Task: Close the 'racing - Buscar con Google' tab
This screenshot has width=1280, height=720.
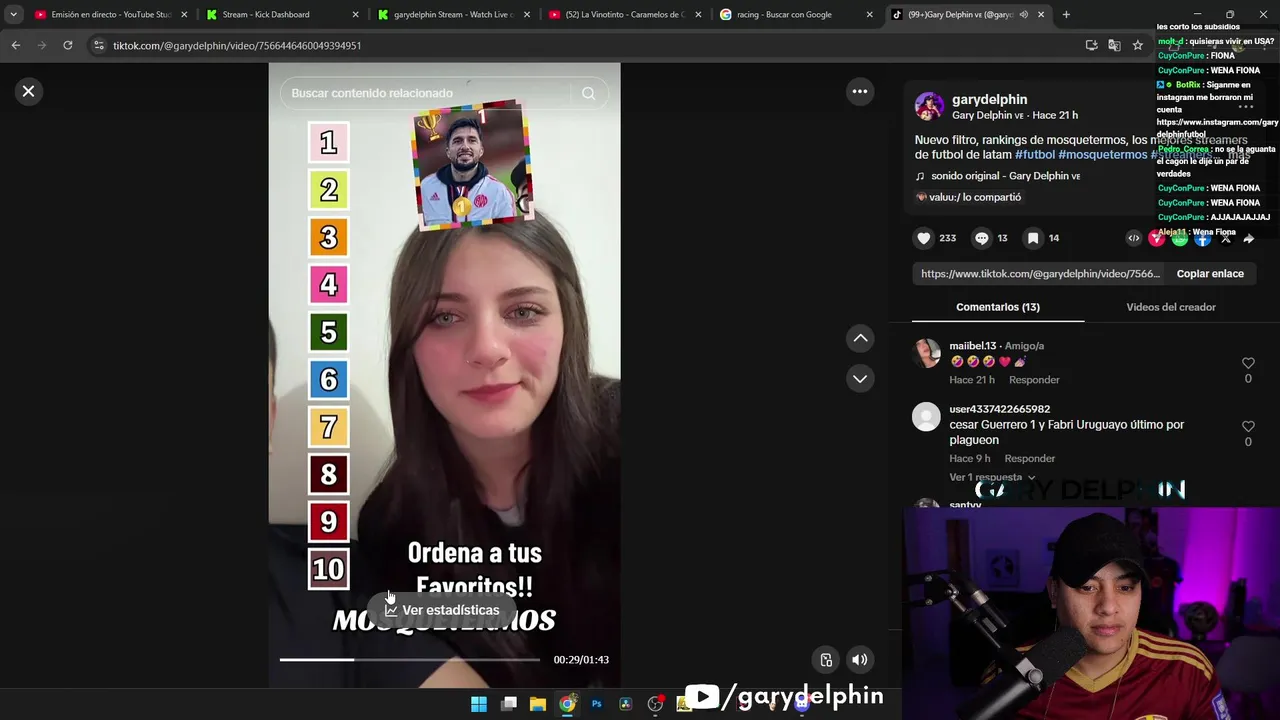Action: pyautogui.click(x=869, y=15)
